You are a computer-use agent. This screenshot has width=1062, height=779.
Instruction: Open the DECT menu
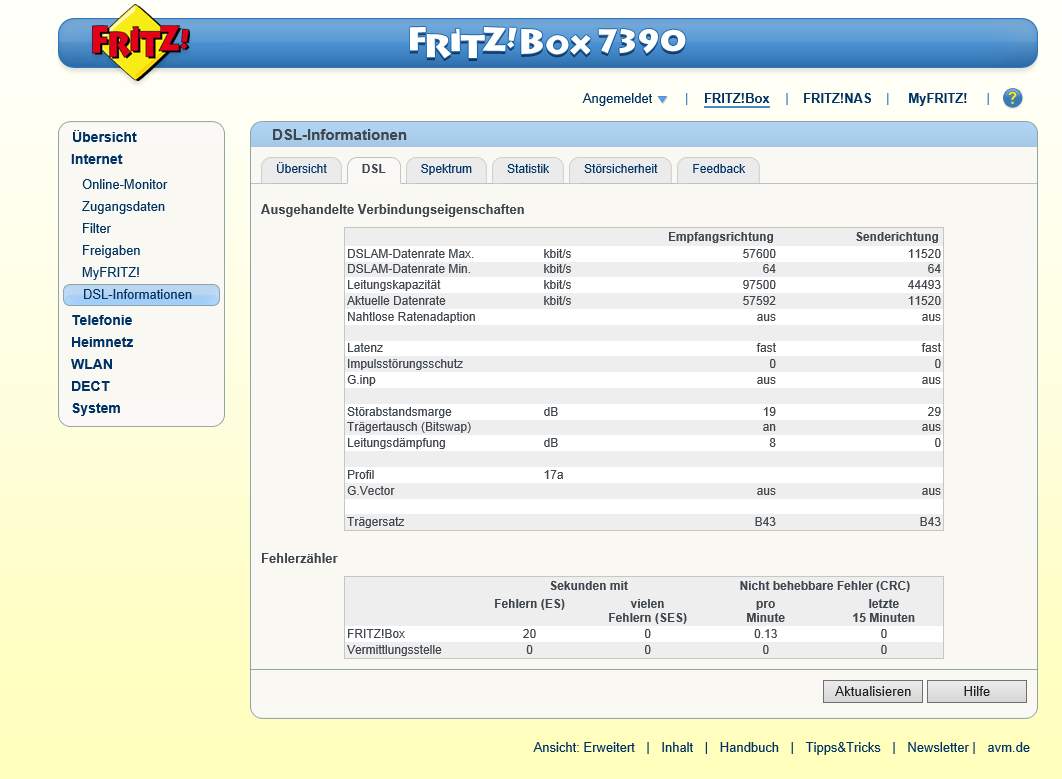click(x=90, y=386)
